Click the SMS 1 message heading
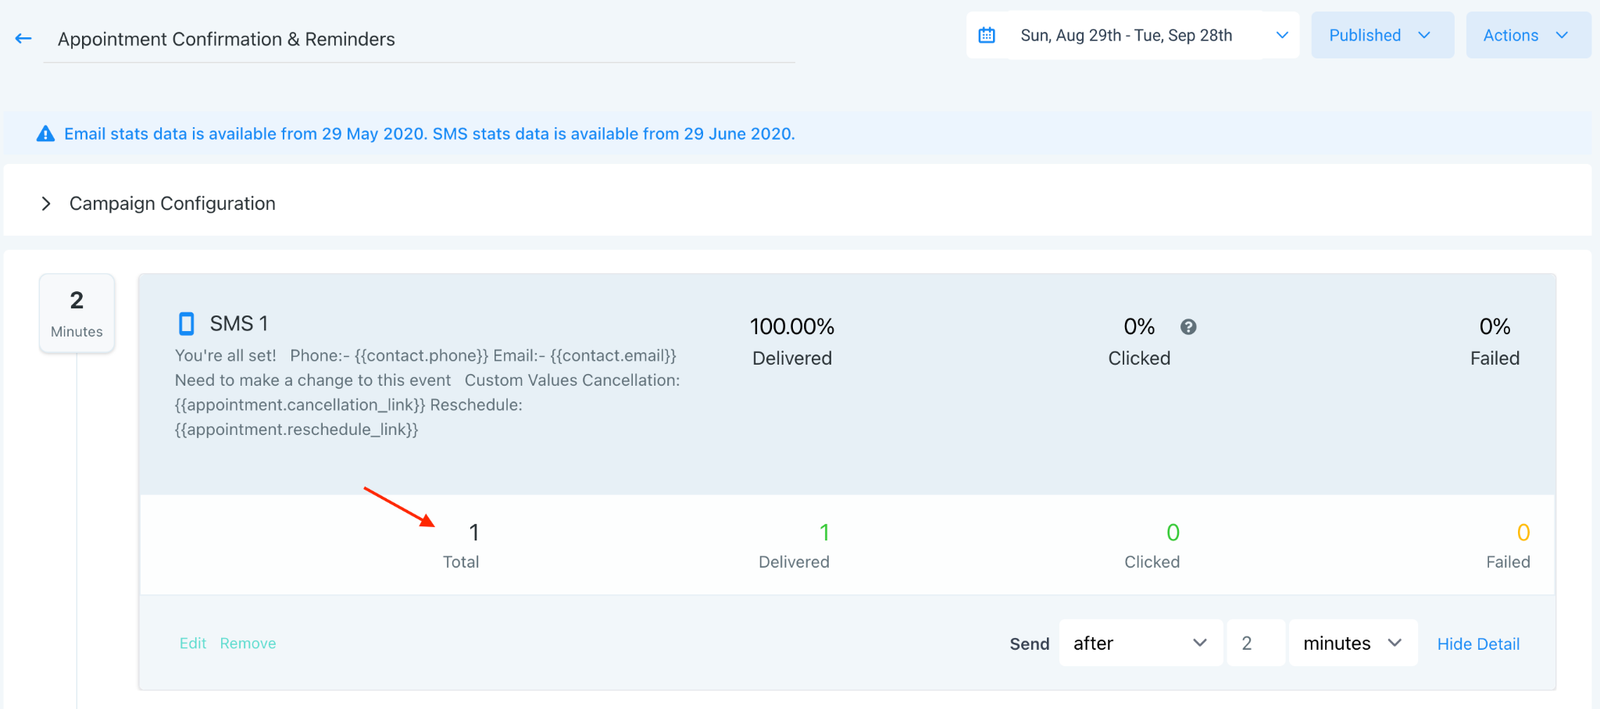 (239, 323)
